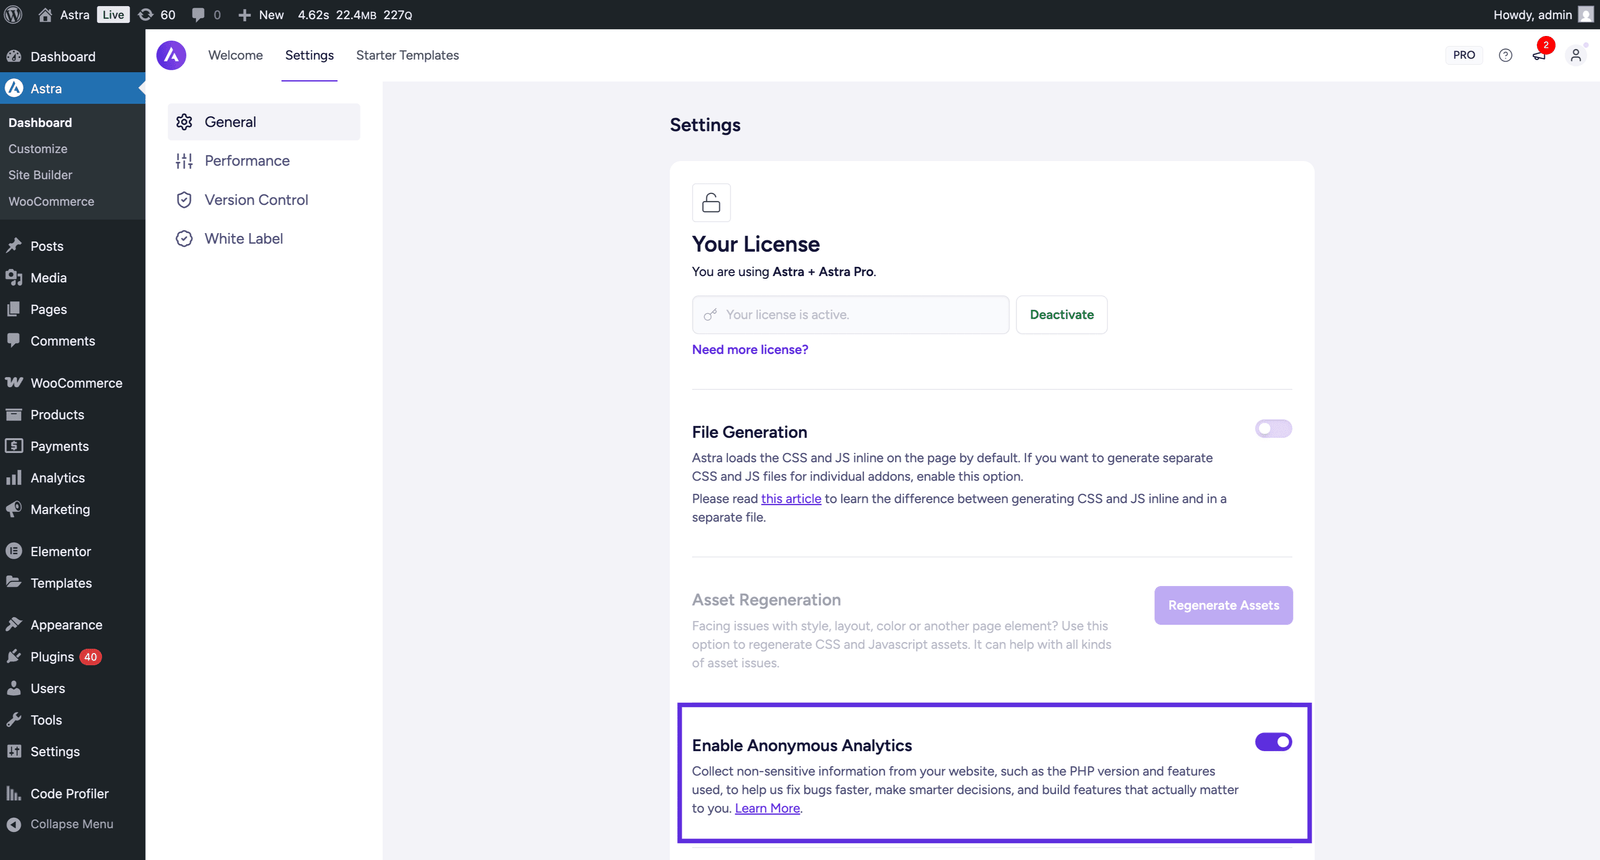1600x860 pixels.
Task: Click the Astra logo icon in header
Action: [x=171, y=55]
